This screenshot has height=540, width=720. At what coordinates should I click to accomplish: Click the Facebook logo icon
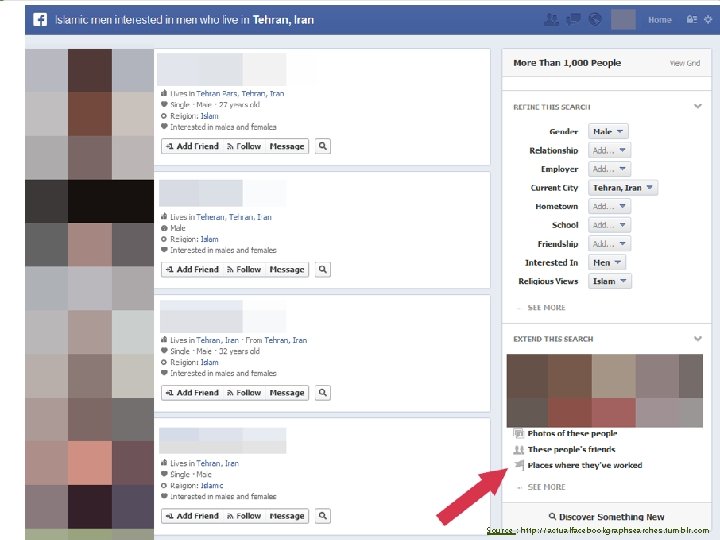[40, 20]
